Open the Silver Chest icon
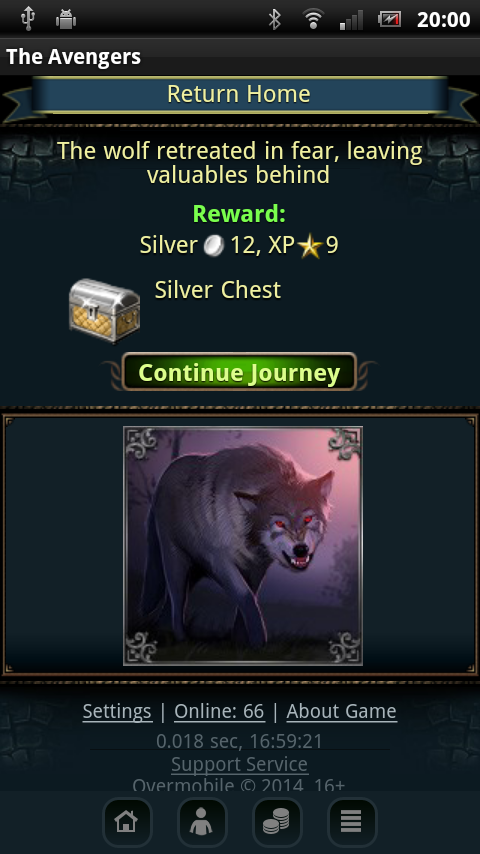Screen dimensions: 480x854 tap(104, 310)
